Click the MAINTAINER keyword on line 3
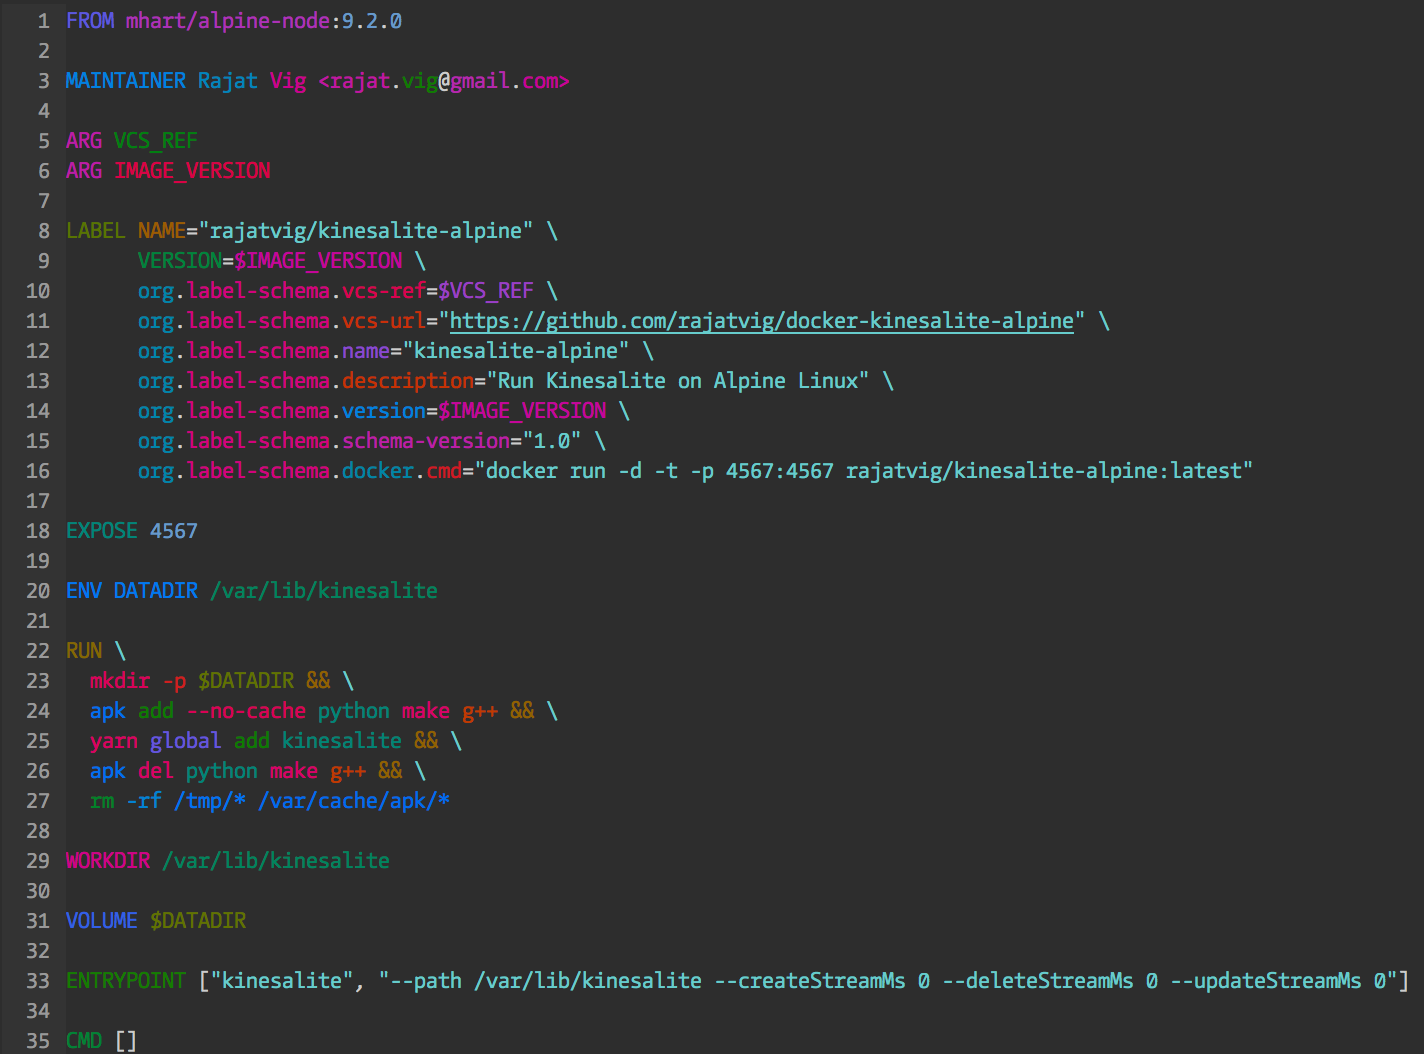1424x1054 pixels. (x=126, y=81)
